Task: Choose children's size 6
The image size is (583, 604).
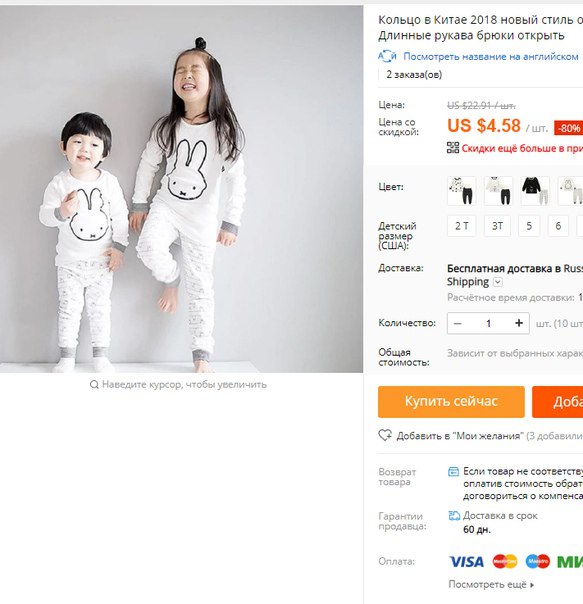Action: coord(558,226)
